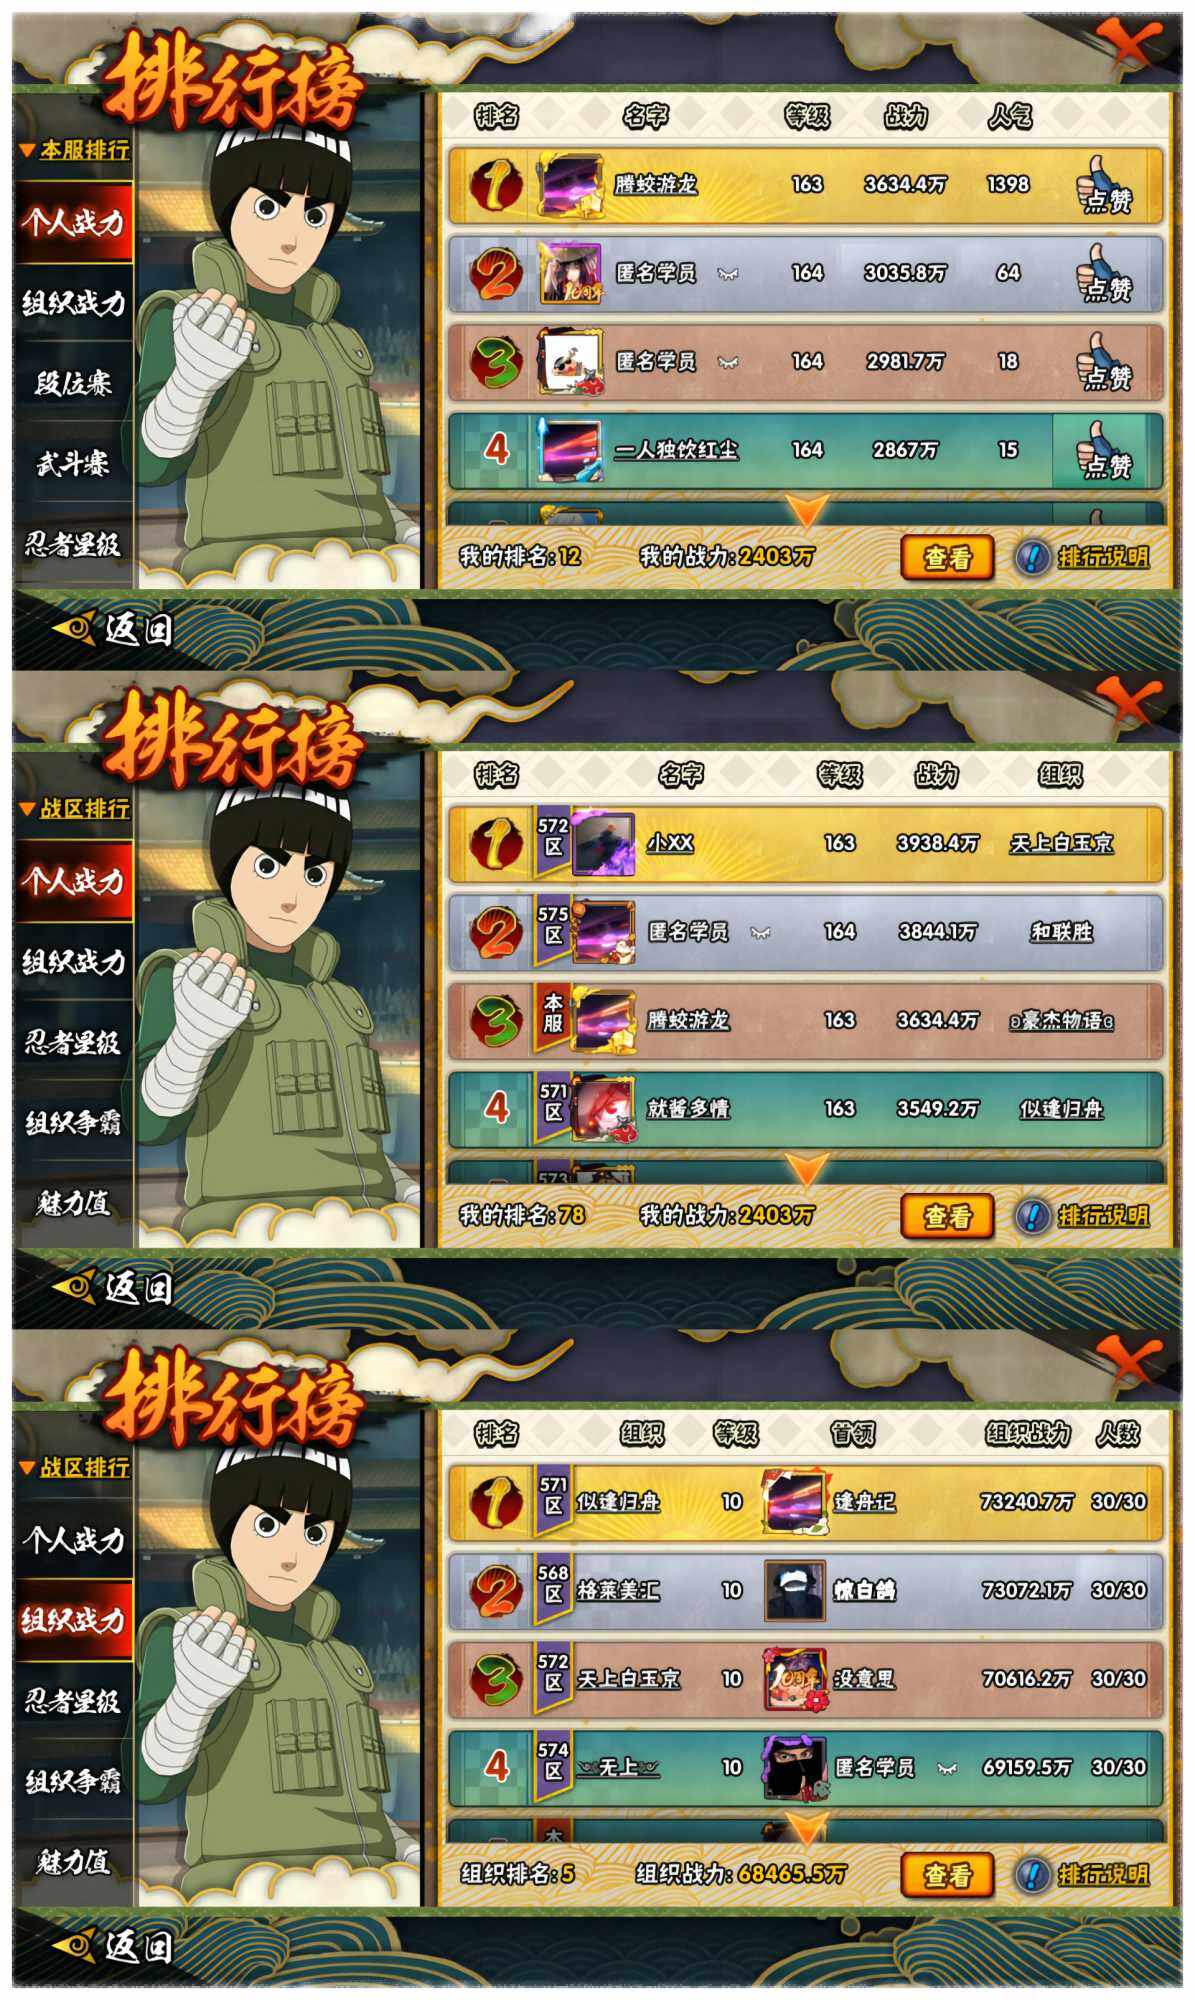Image resolution: width=1195 pixels, height=2000 pixels.
Task: Open the 和联胜 organization link
Action: 1061,932
